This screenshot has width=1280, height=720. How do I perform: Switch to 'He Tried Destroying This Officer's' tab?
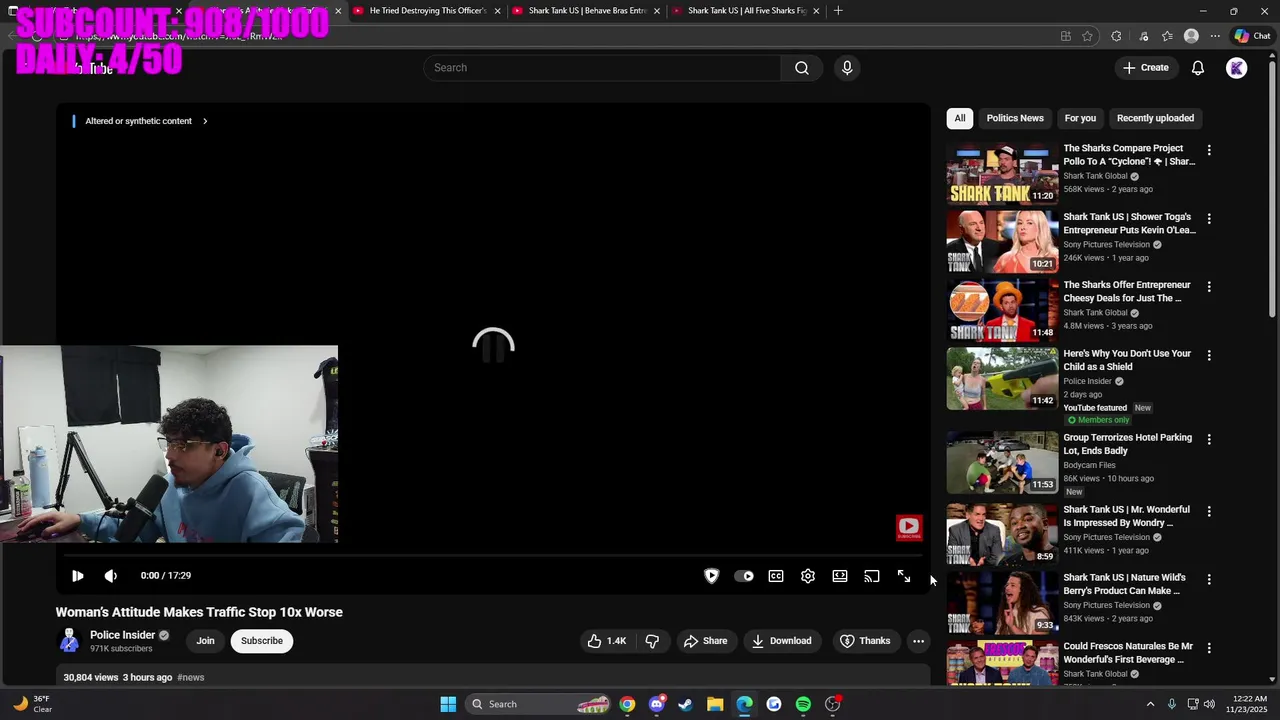(x=427, y=11)
